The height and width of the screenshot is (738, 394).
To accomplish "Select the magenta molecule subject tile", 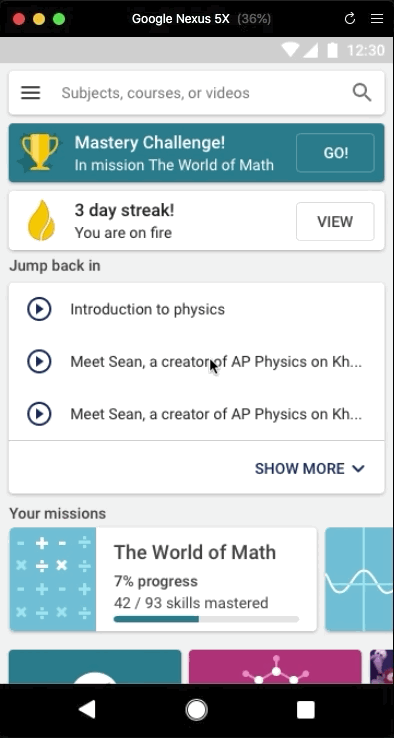I will click(x=275, y=666).
